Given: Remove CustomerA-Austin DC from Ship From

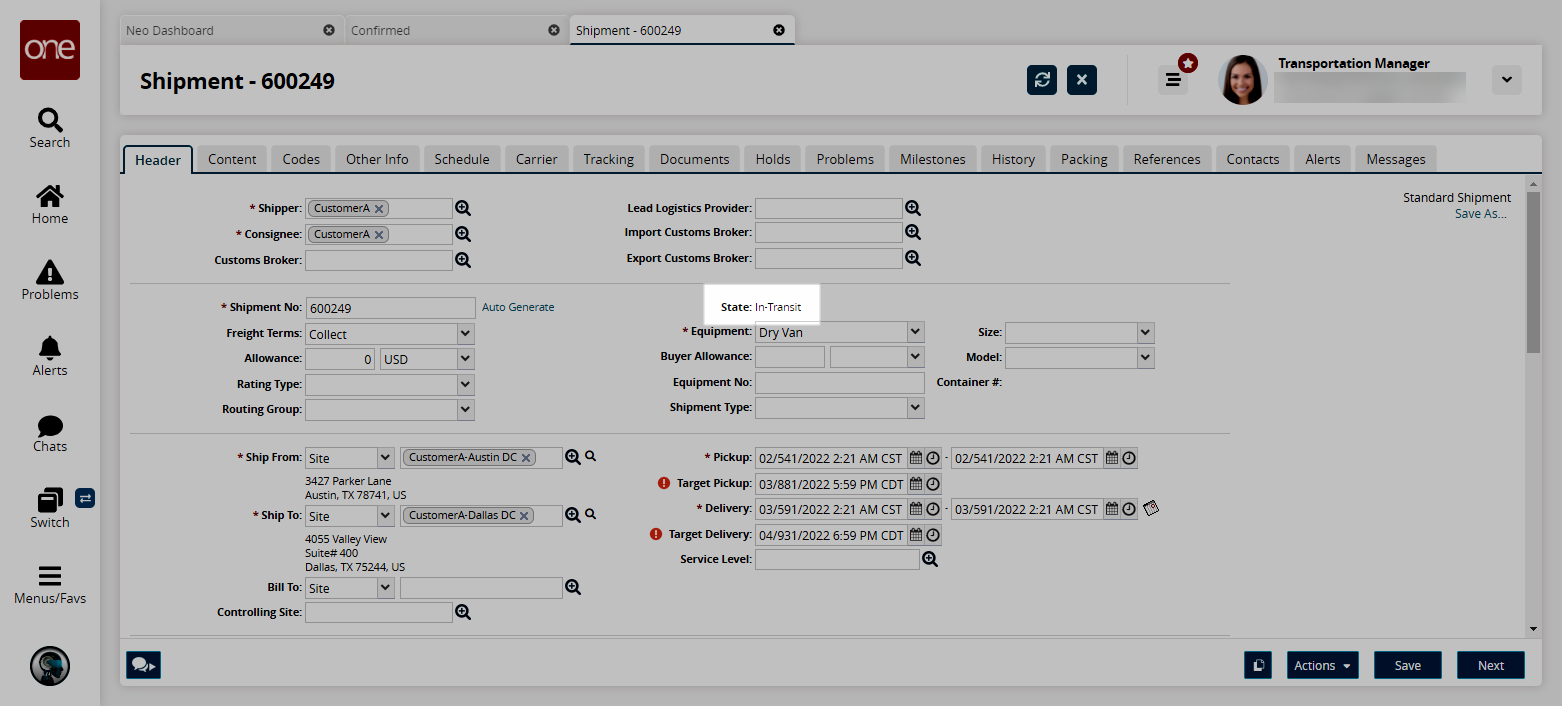Looking at the screenshot, I should click(x=527, y=457).
